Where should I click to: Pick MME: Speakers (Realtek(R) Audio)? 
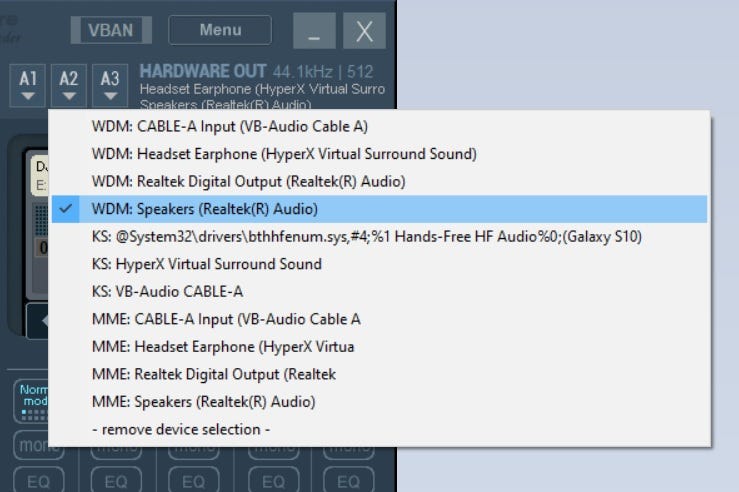(x=379, y=402)
